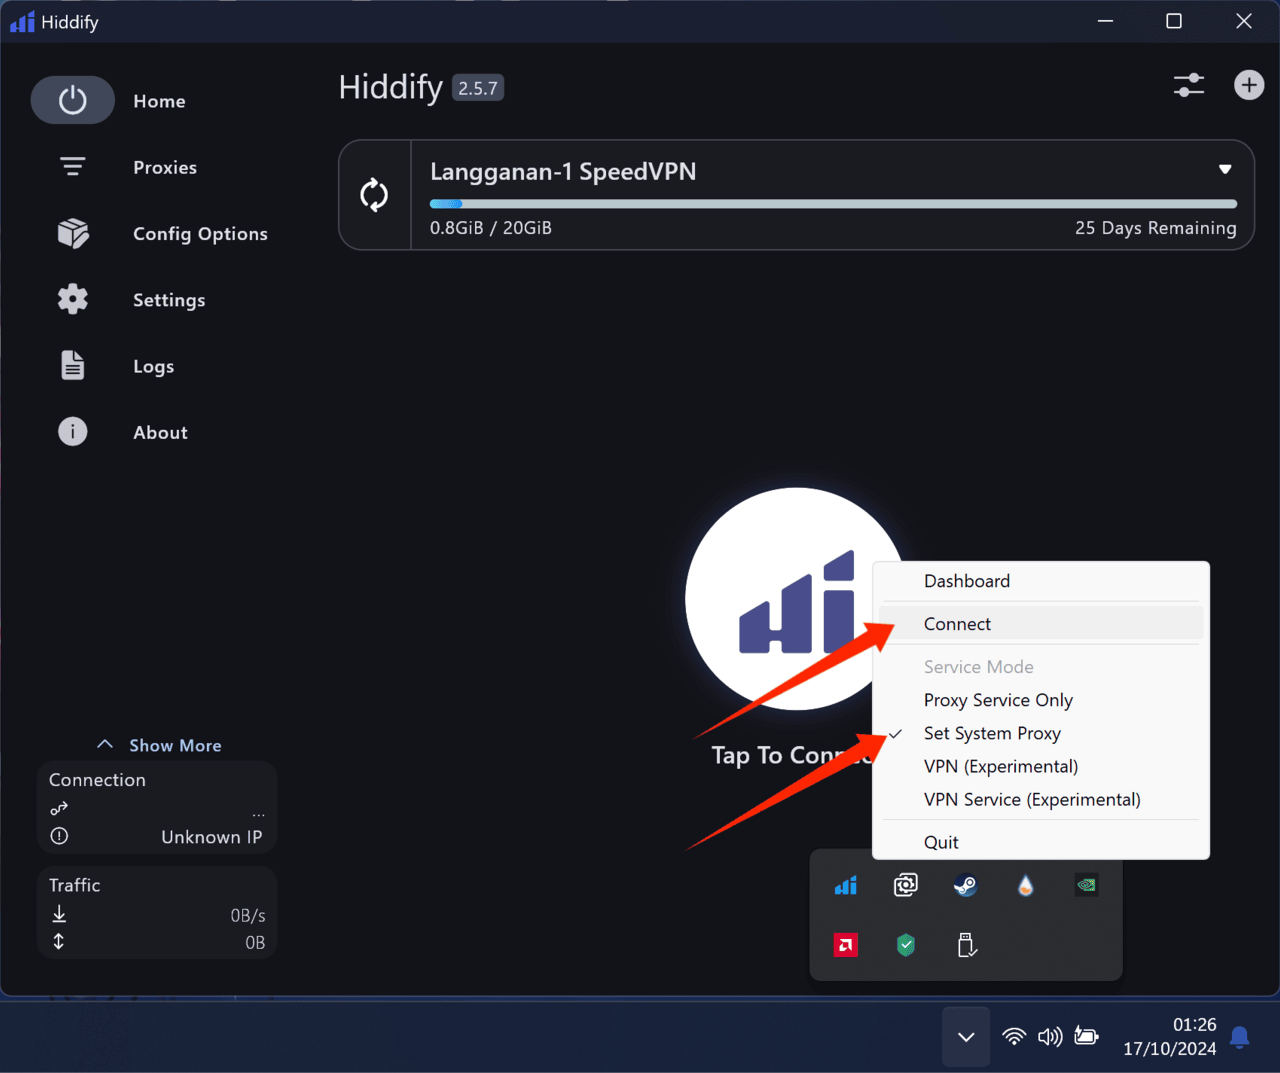This screenshot has height=1073, width=1280.
Task: Click the NVIDIA tray icon
Action: coord(1086,885)
